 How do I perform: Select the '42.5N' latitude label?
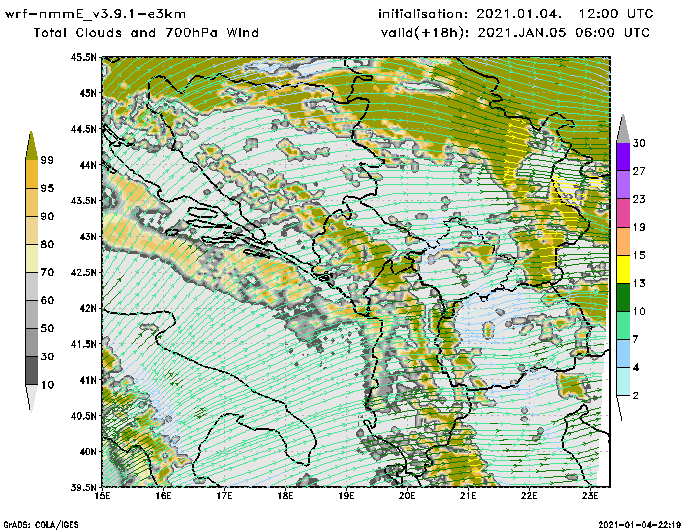(x=83, y=272)
